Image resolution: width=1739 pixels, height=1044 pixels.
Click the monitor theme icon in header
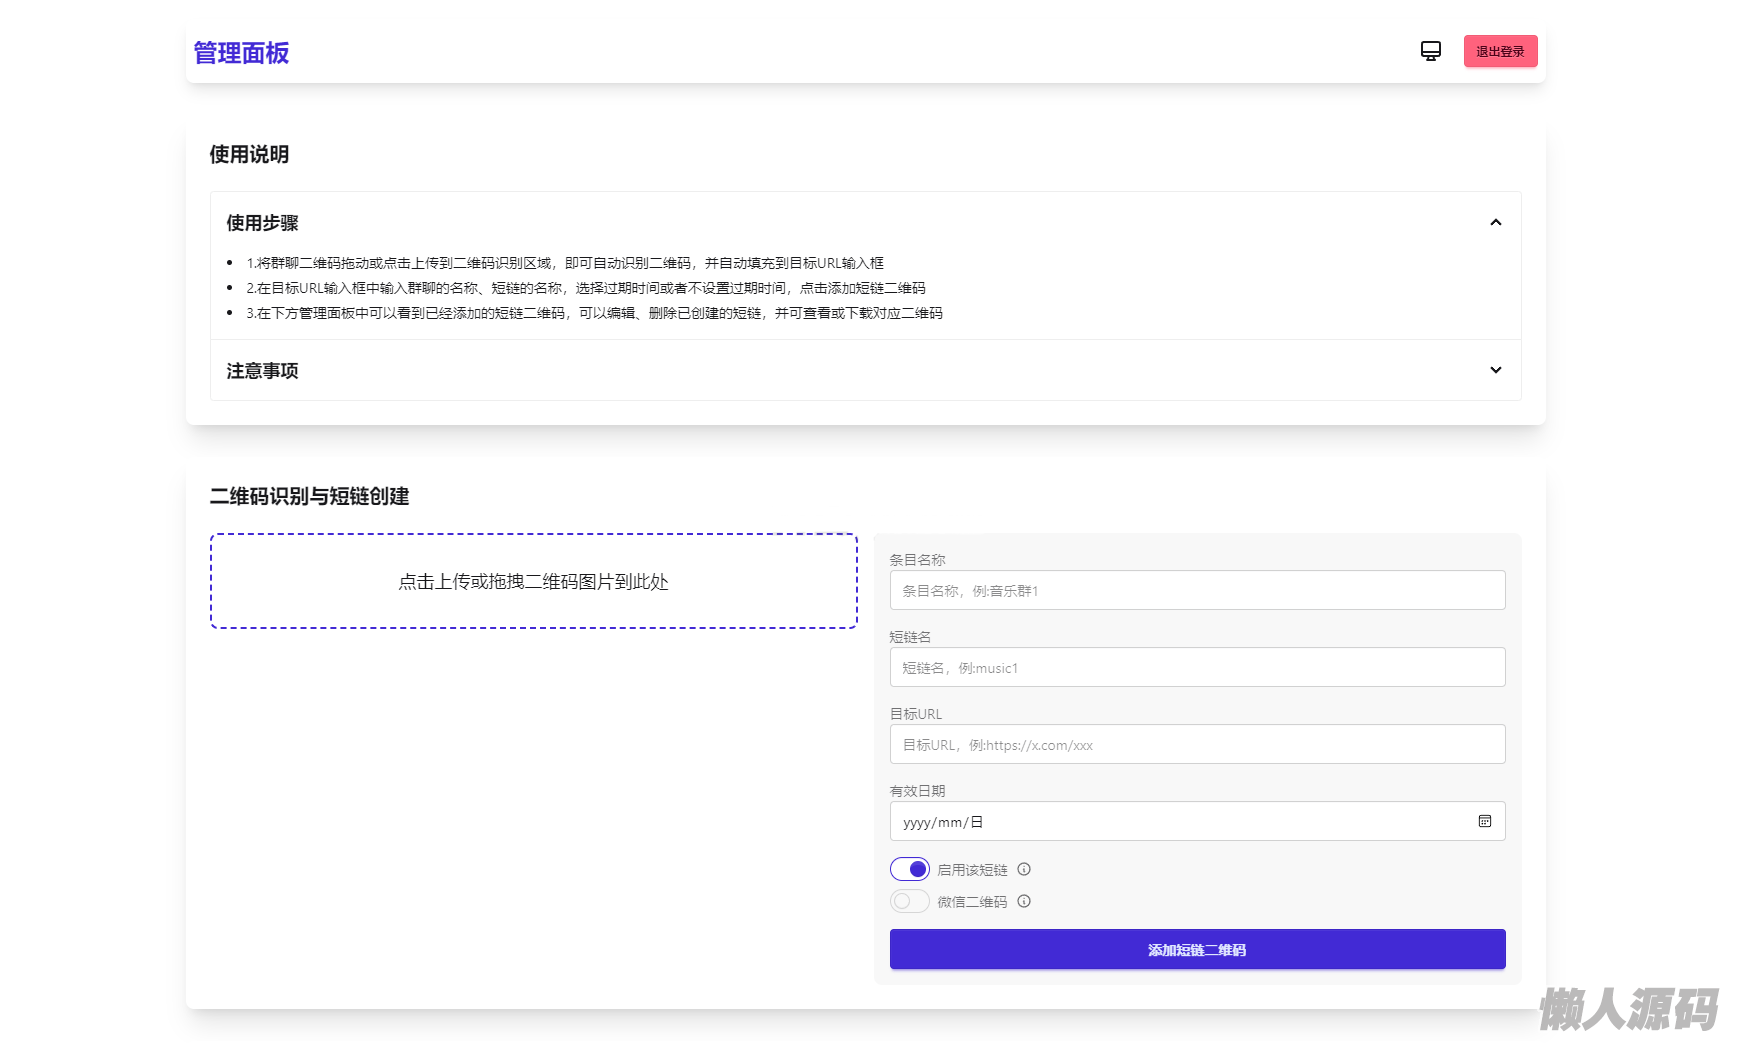click(1430, 51)
